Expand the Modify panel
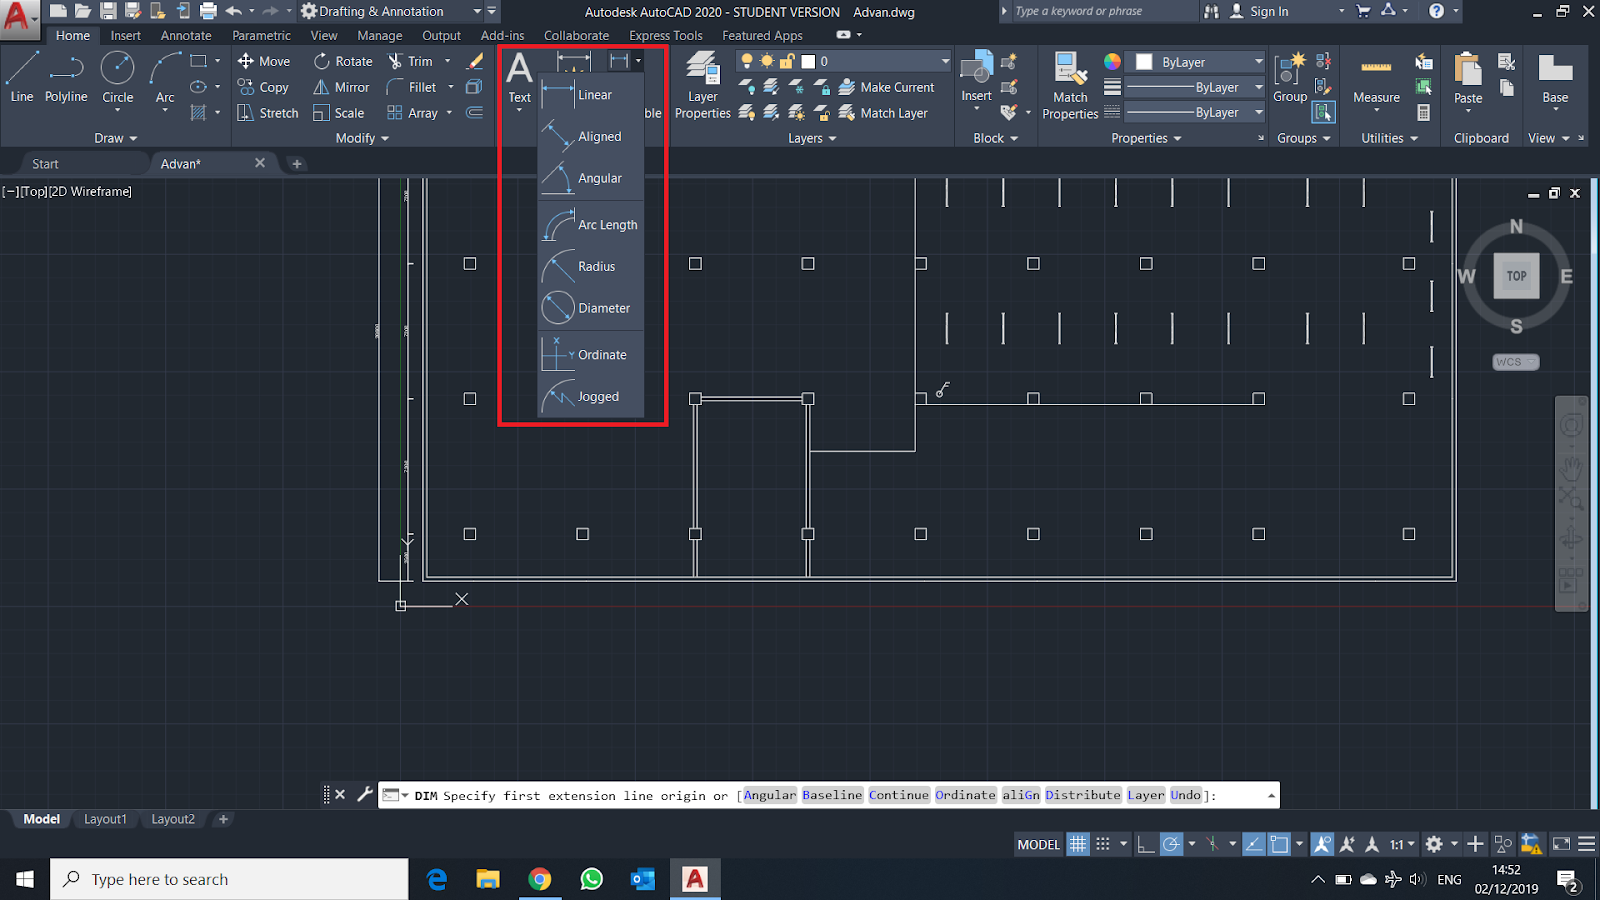This screenshot has height=900, width=1600. click(362, 138)
